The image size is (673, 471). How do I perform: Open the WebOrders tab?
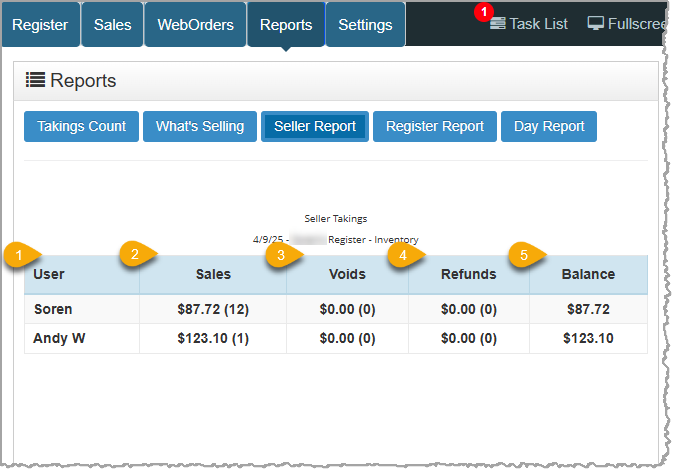point(195,24)
